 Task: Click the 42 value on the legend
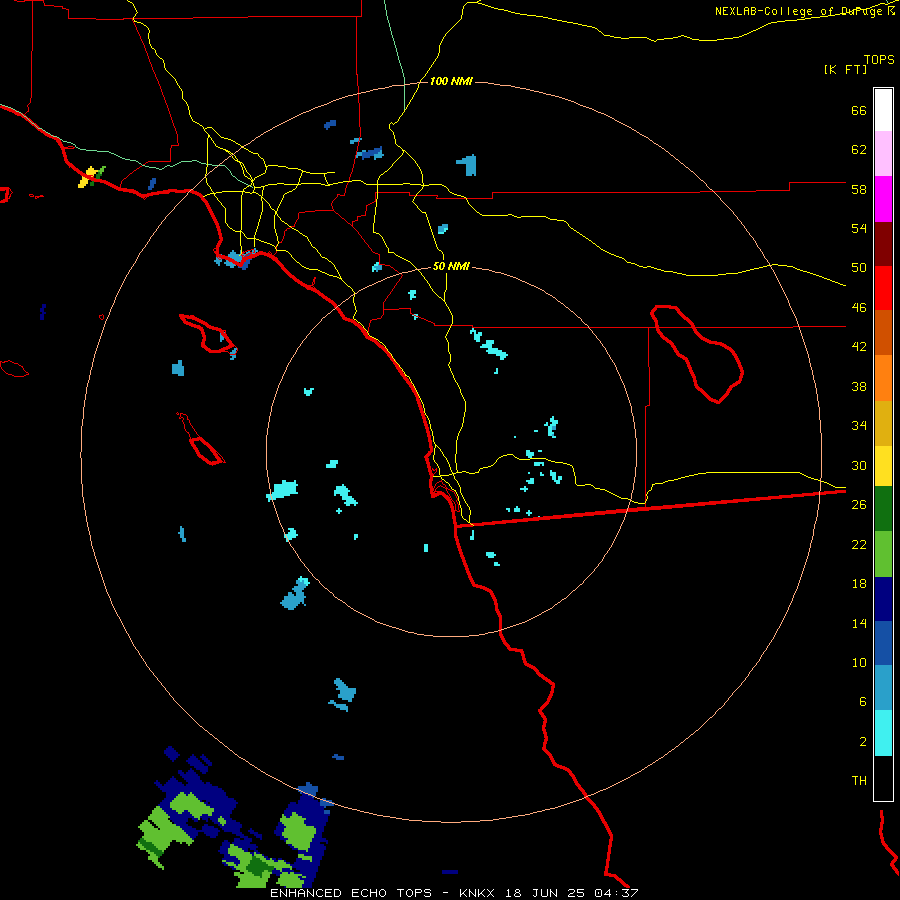click(859, 347)
